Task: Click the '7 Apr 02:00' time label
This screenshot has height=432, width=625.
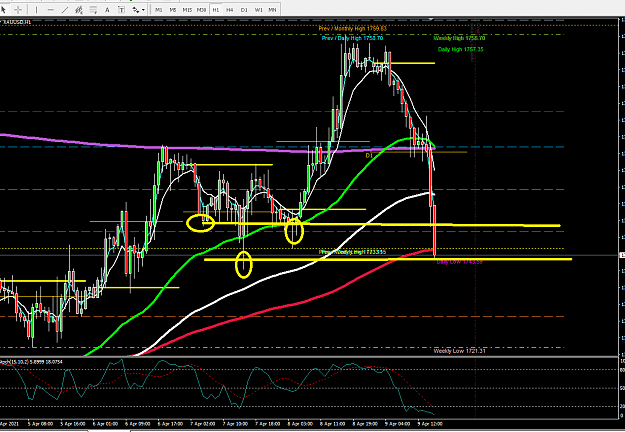Action: point(203,424)
